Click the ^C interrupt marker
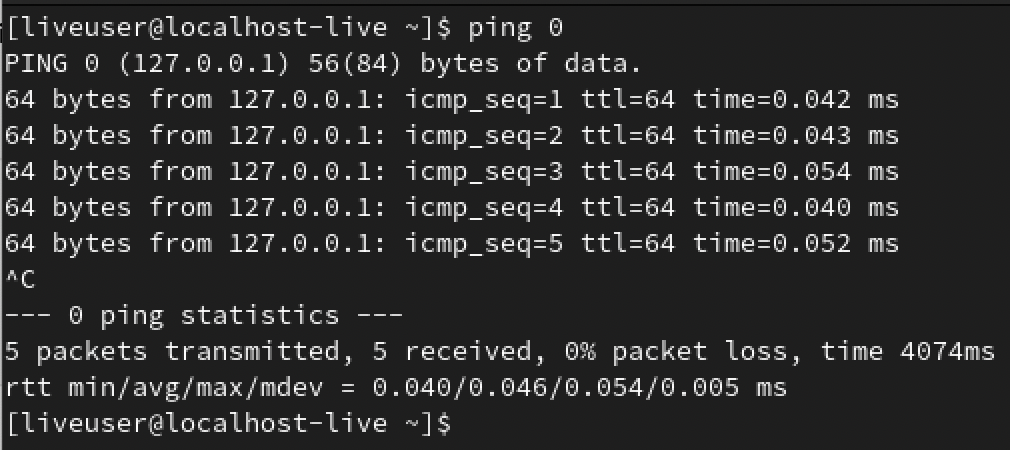Viewport: 1010px width, 450px height. click(x=20, y=280)
